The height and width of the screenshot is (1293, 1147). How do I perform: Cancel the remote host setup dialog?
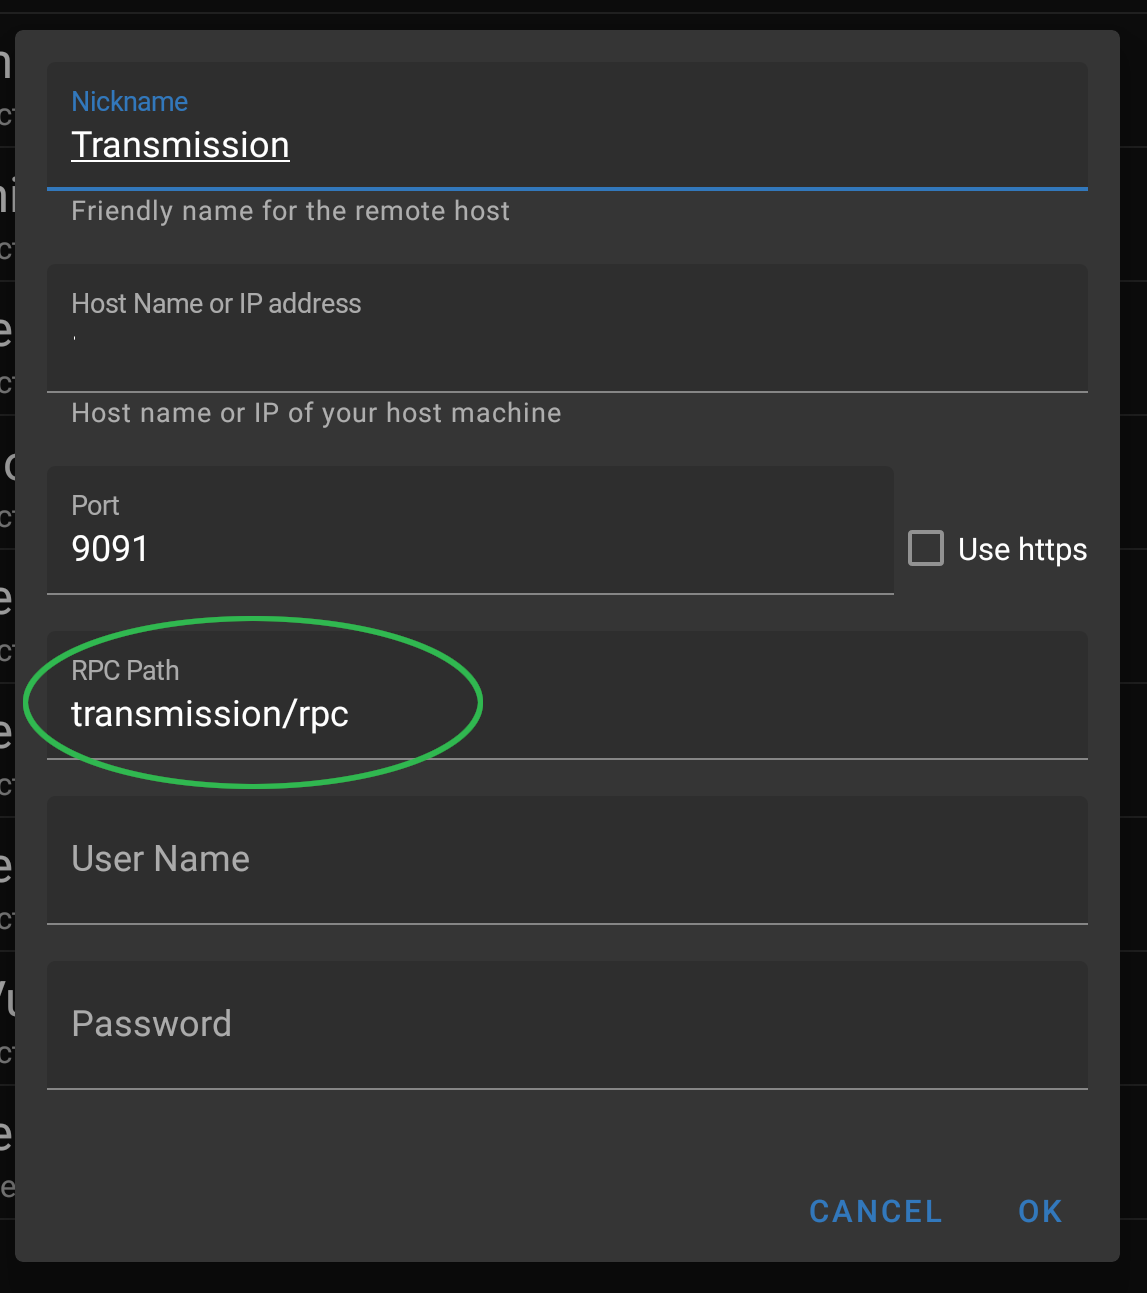[874, 1210]
